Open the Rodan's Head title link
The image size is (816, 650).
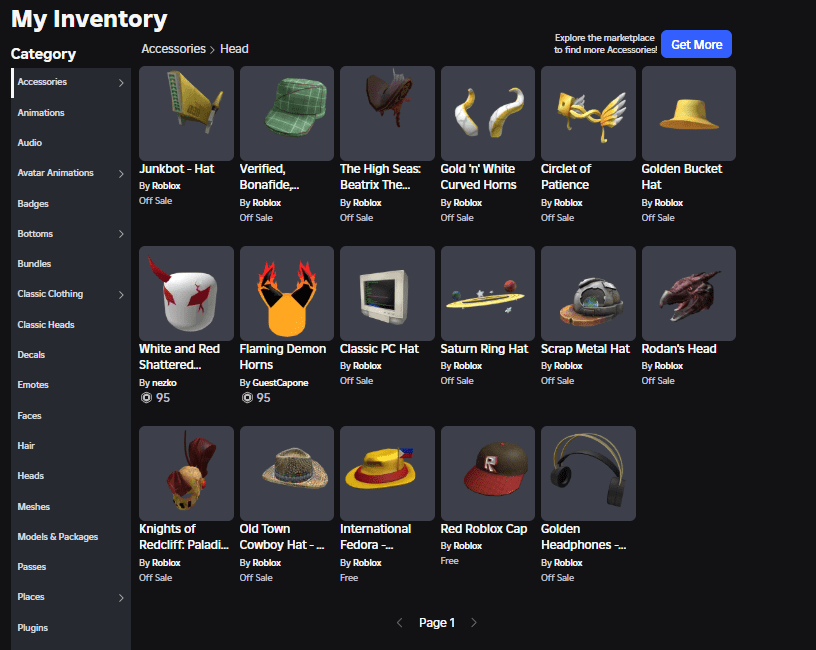point(679,349)
